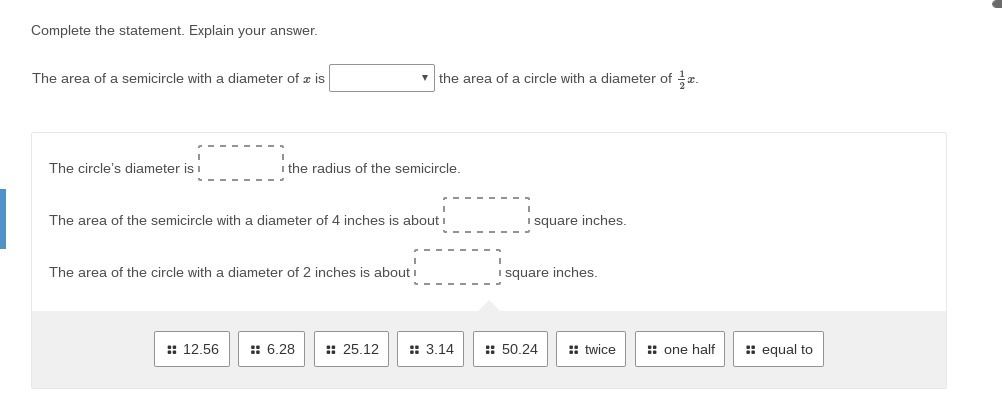1002x410 pixels.
Task: Click the 50.24 answer tile
Action: pyautogui.click(x=511, y=349)
